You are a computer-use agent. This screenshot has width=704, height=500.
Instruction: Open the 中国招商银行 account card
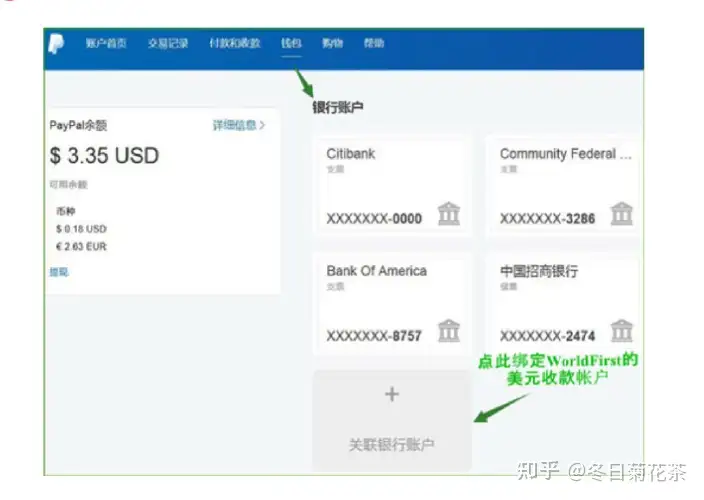tap(563, 304)
